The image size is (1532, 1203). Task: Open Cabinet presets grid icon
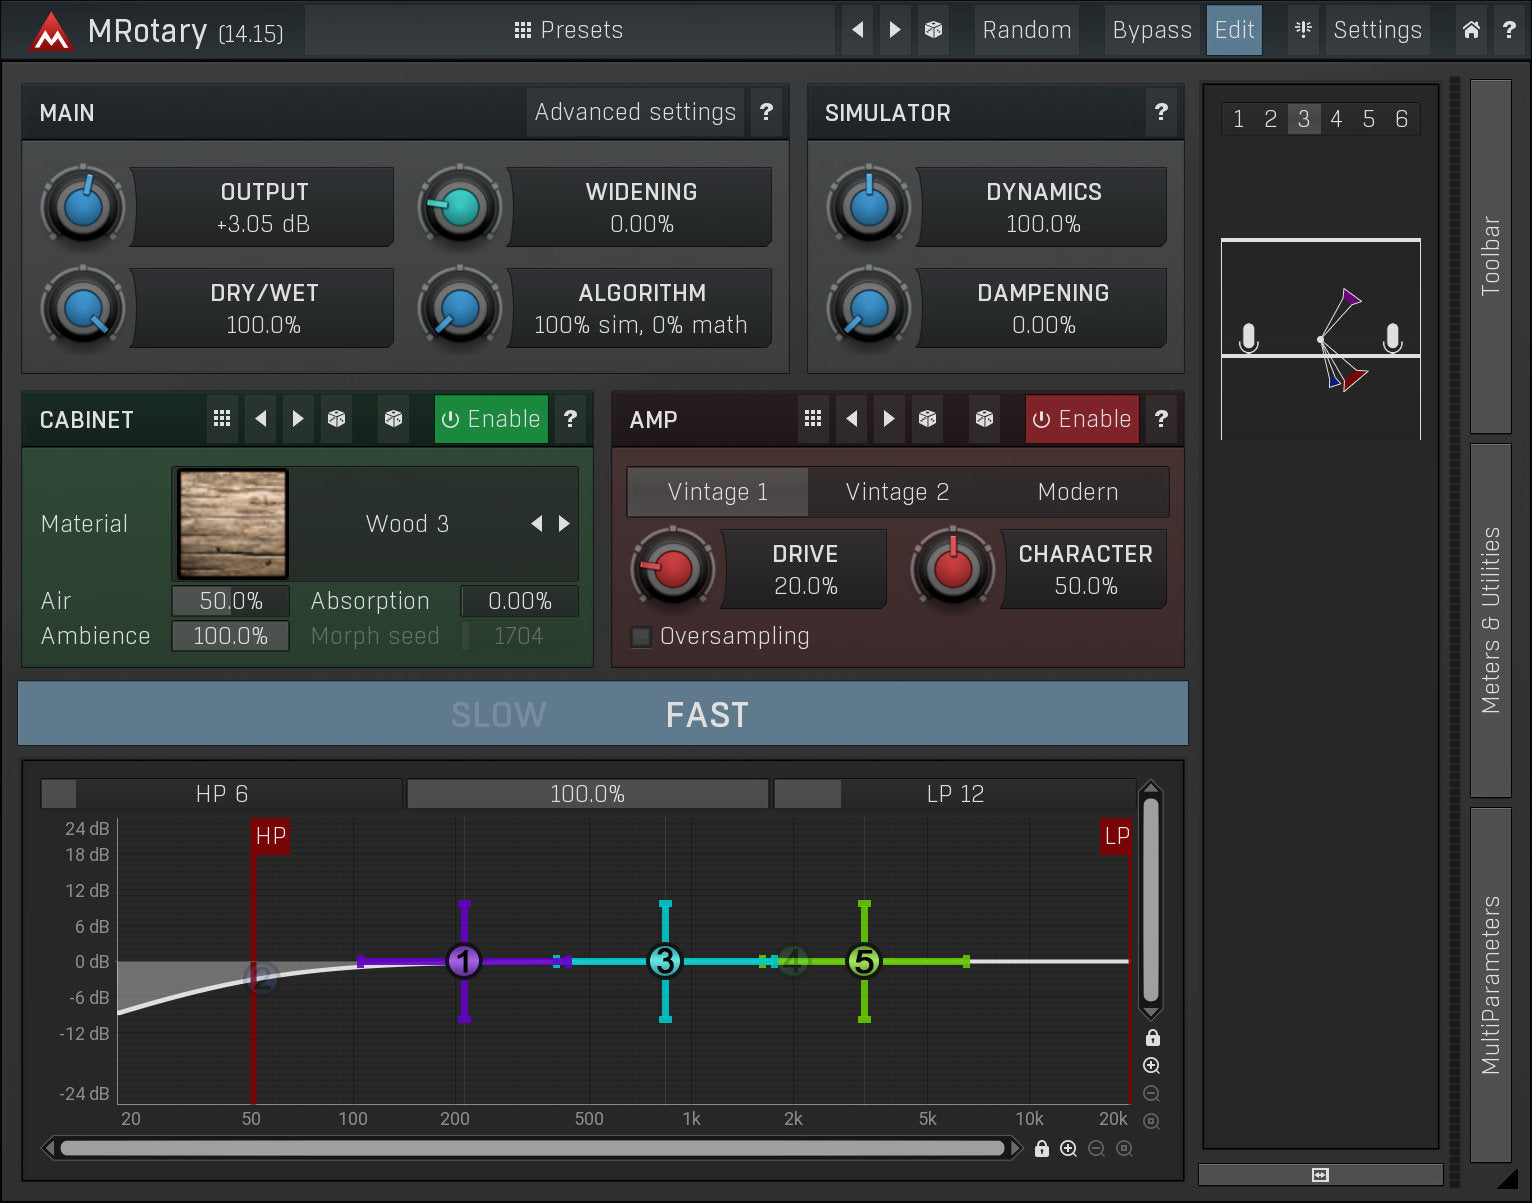coord(222,419)
